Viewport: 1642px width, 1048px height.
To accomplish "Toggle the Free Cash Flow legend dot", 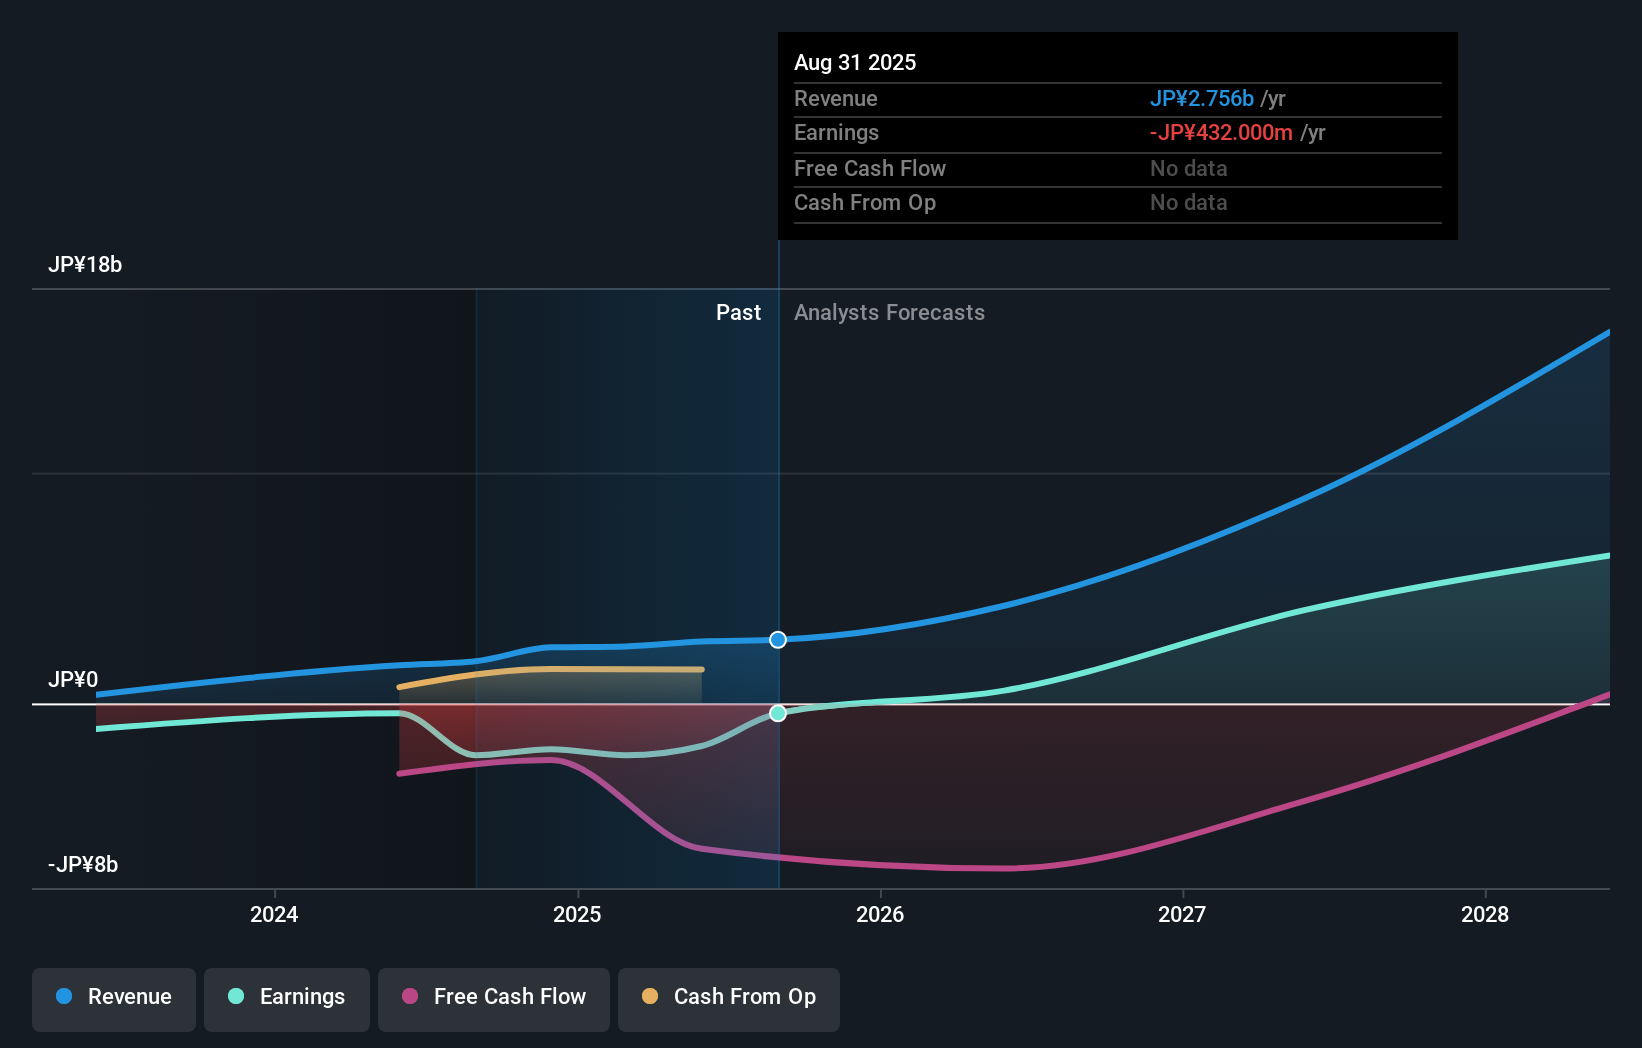I will coord(410,997).
